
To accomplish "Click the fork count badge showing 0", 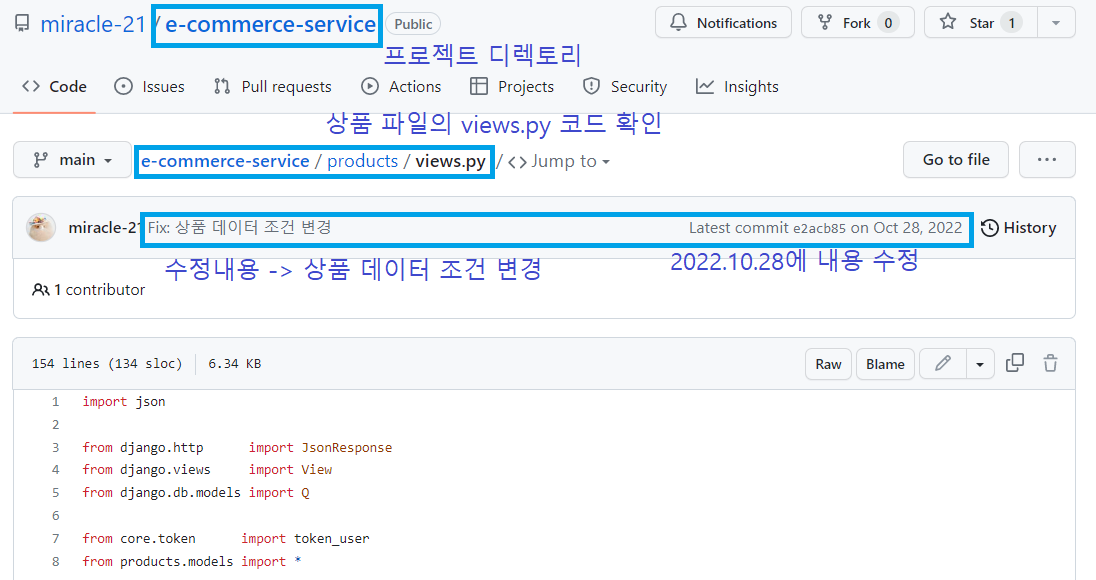I will (888, 23).
